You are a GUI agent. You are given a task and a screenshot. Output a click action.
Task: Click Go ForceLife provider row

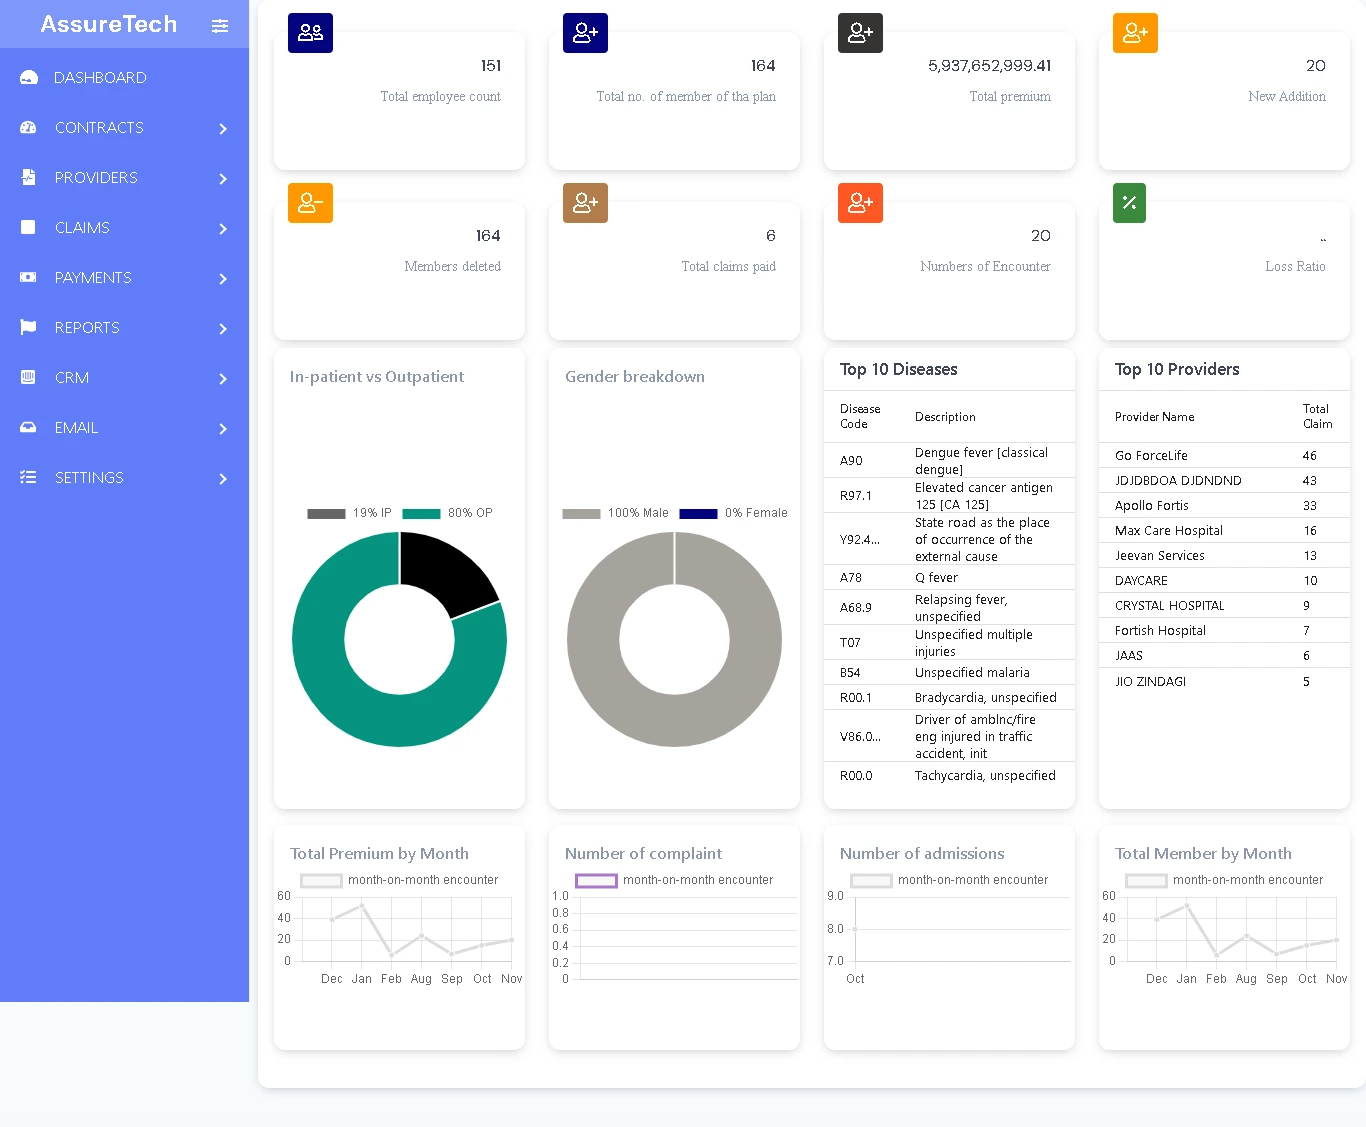click(1151, 456)
